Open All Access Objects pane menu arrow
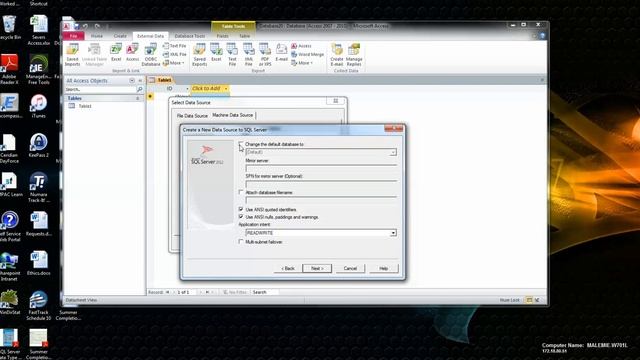Screen dimensions: 640x360 (x=132, y=81)
